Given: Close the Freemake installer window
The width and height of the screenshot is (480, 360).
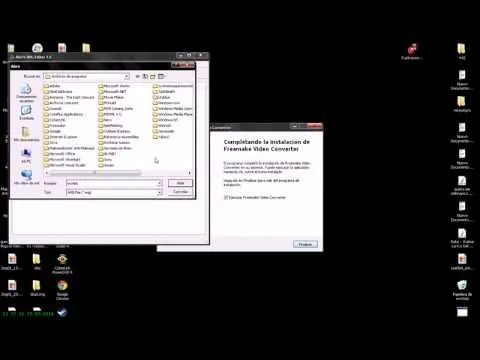Looking at the screenshot, I should [x=315, y=126].
